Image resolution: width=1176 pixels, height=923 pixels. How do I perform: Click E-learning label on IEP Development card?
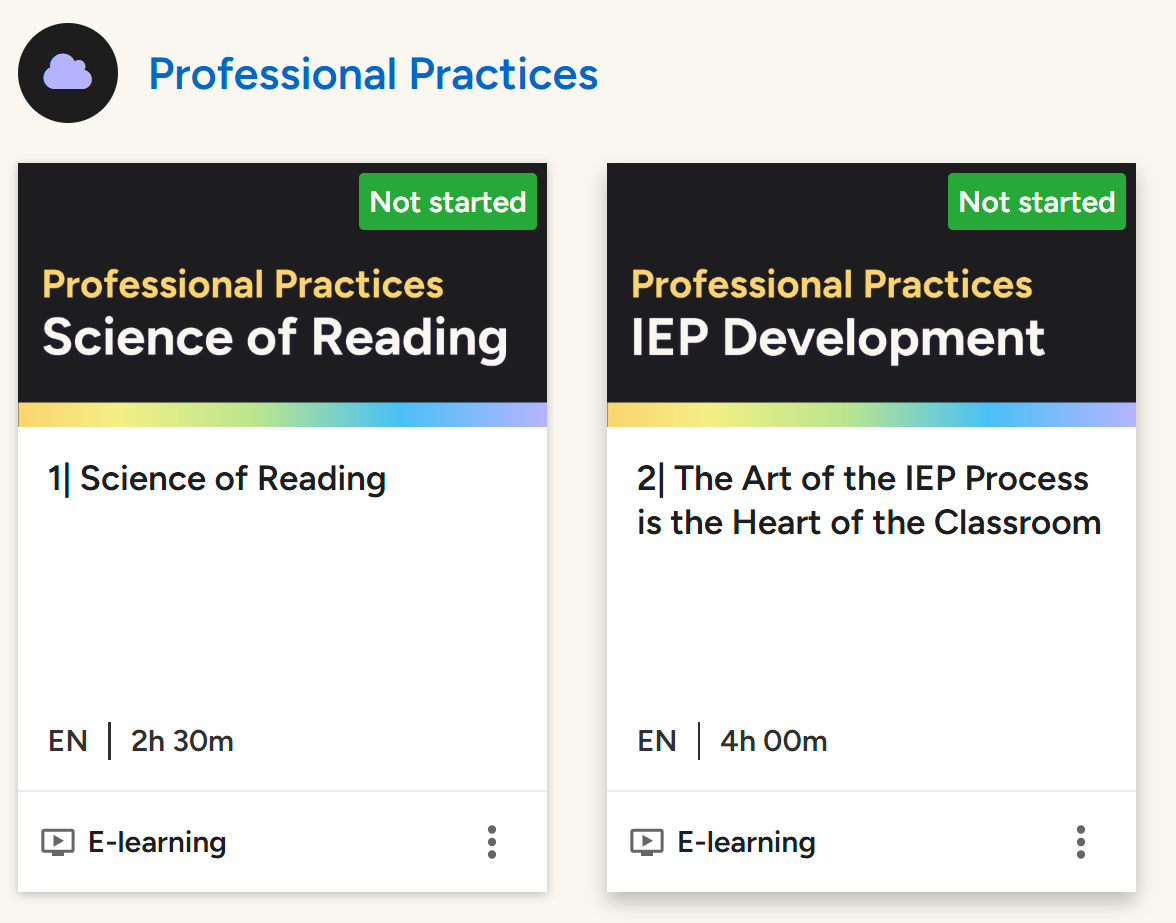[x=746, y=842]
